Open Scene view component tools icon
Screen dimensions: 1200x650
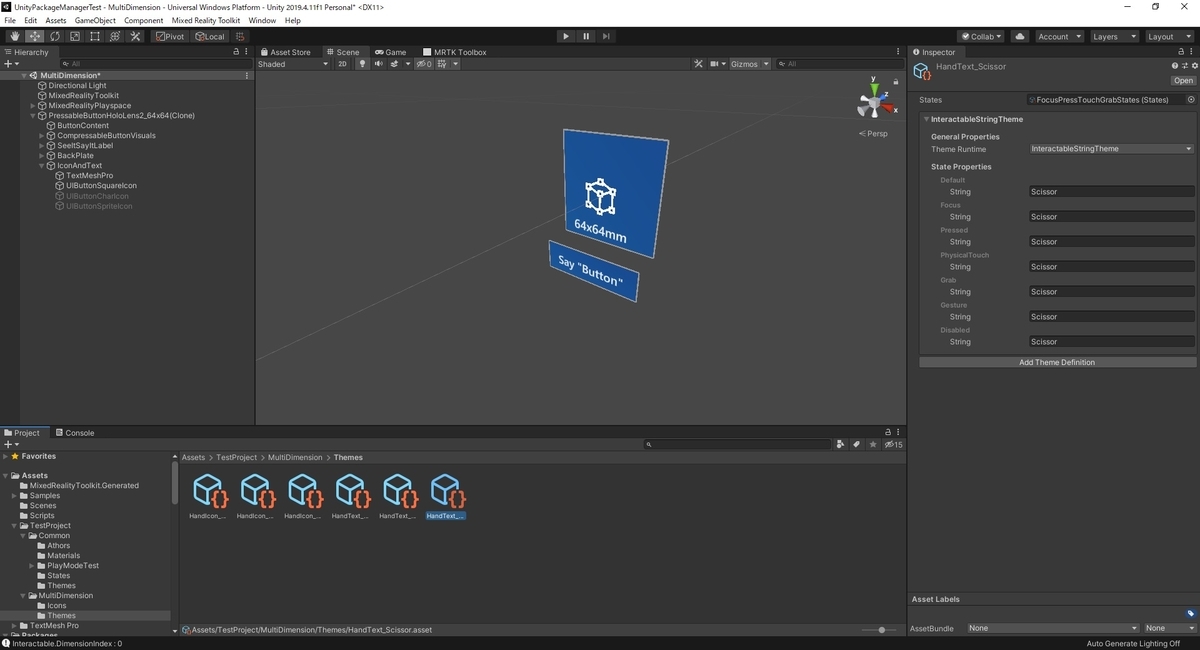(x=699, y=64)
